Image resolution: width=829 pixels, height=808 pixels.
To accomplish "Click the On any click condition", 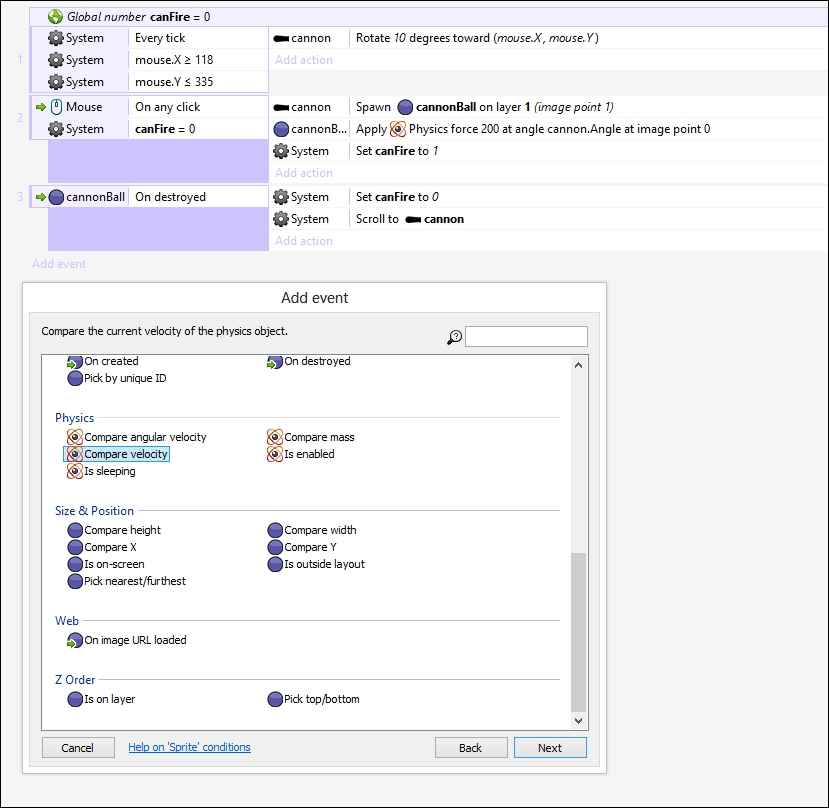I will coord(168,107).
